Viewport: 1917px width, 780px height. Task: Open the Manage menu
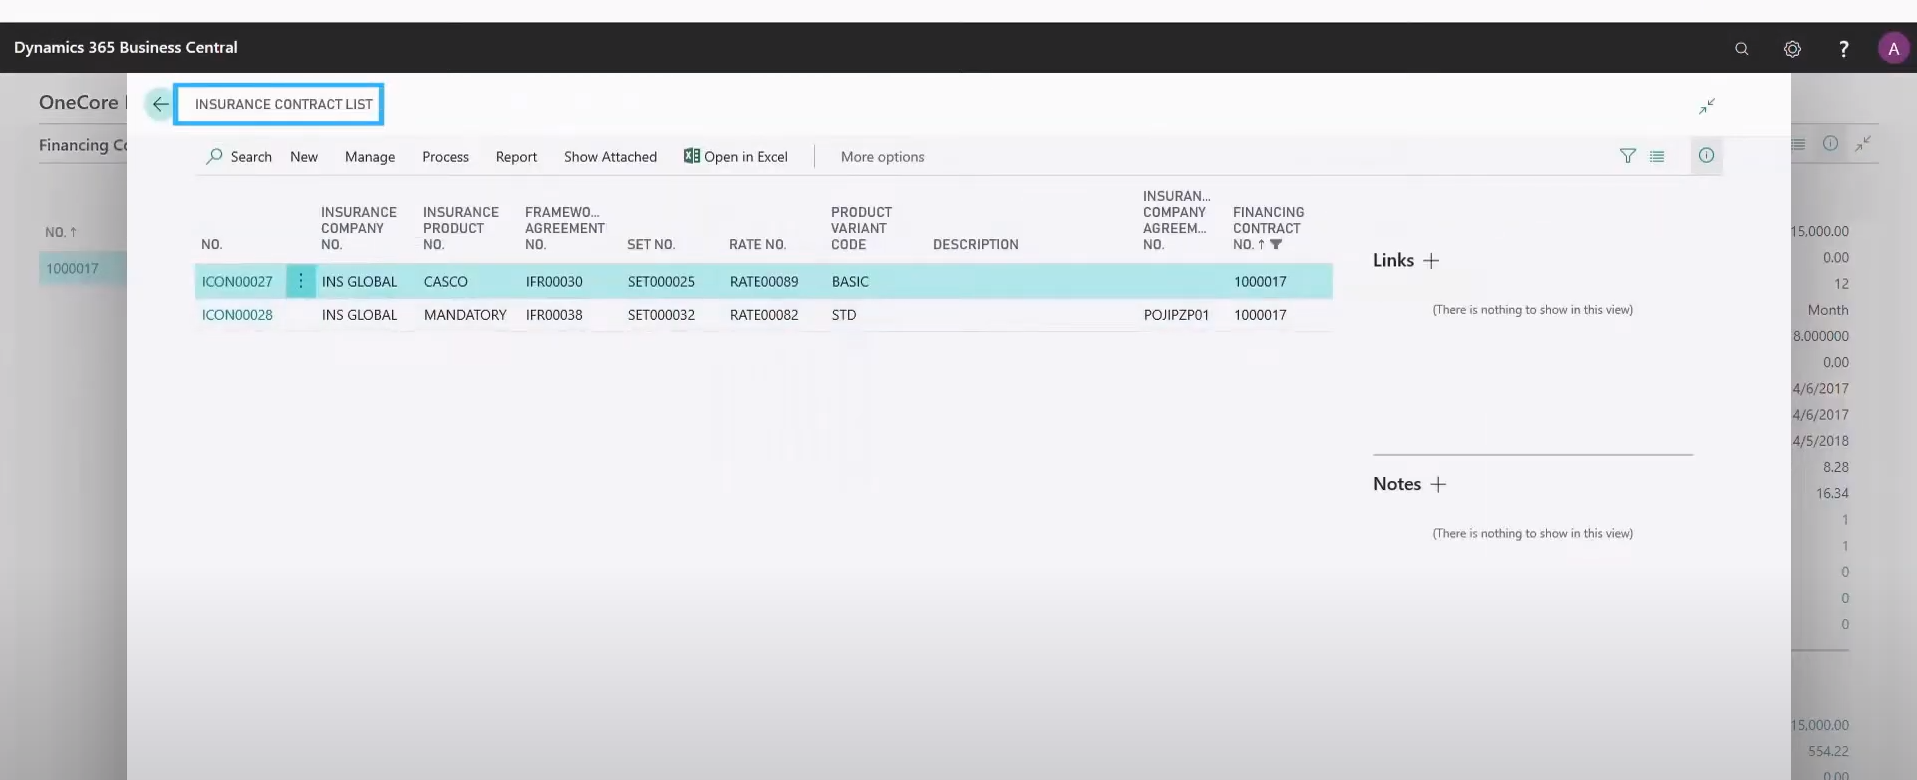click(x=370, y=157)
